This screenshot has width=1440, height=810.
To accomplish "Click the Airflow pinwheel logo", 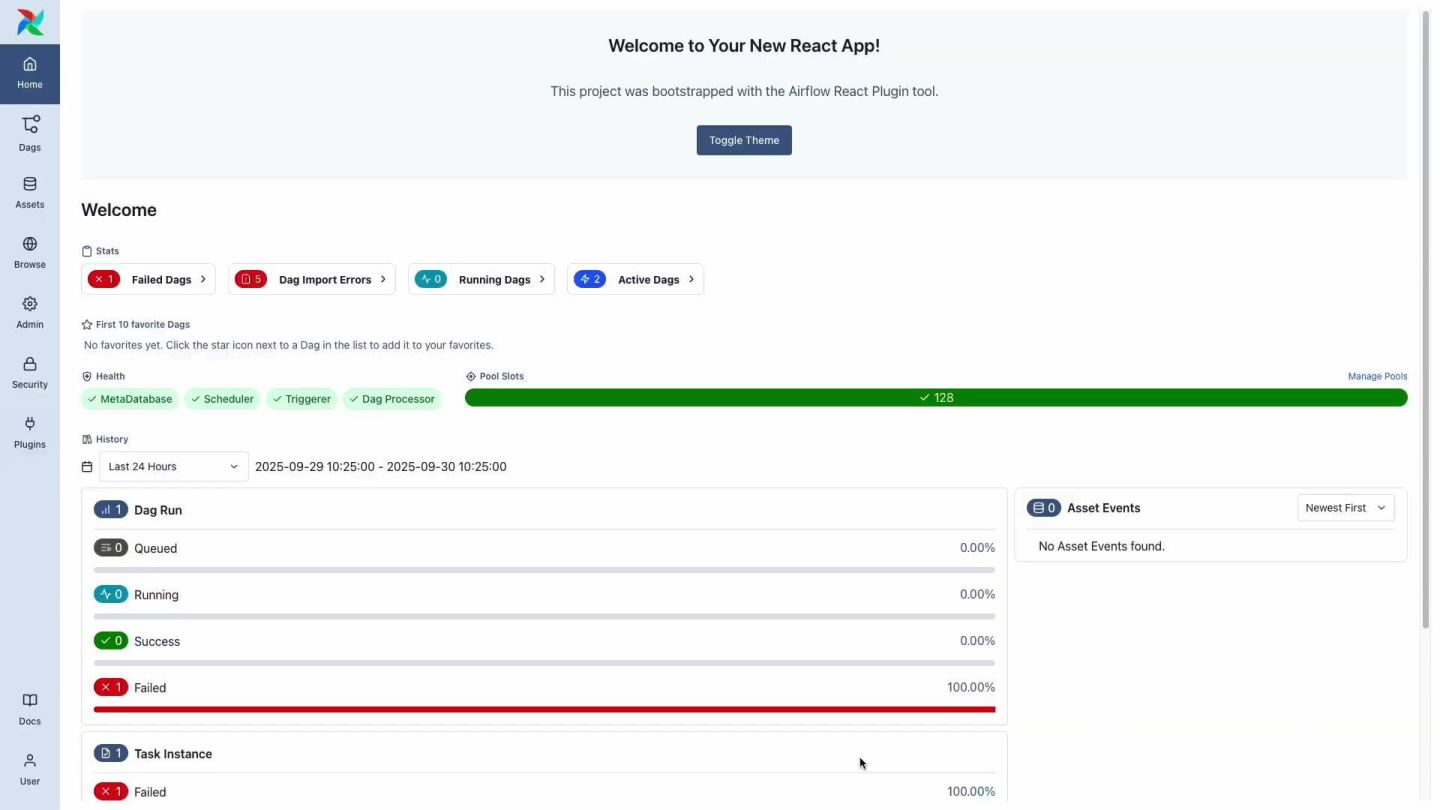I will [x=30, y=22].
